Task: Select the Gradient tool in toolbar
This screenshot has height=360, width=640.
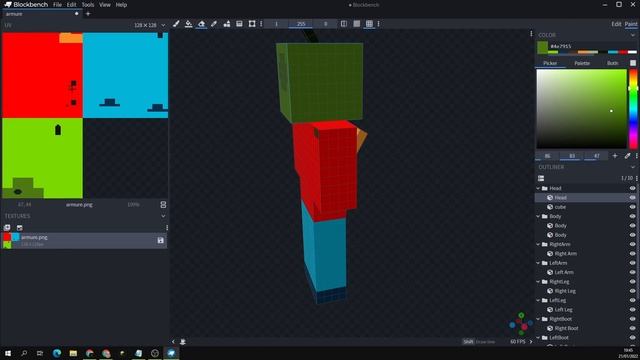Action: pos(239,24)
